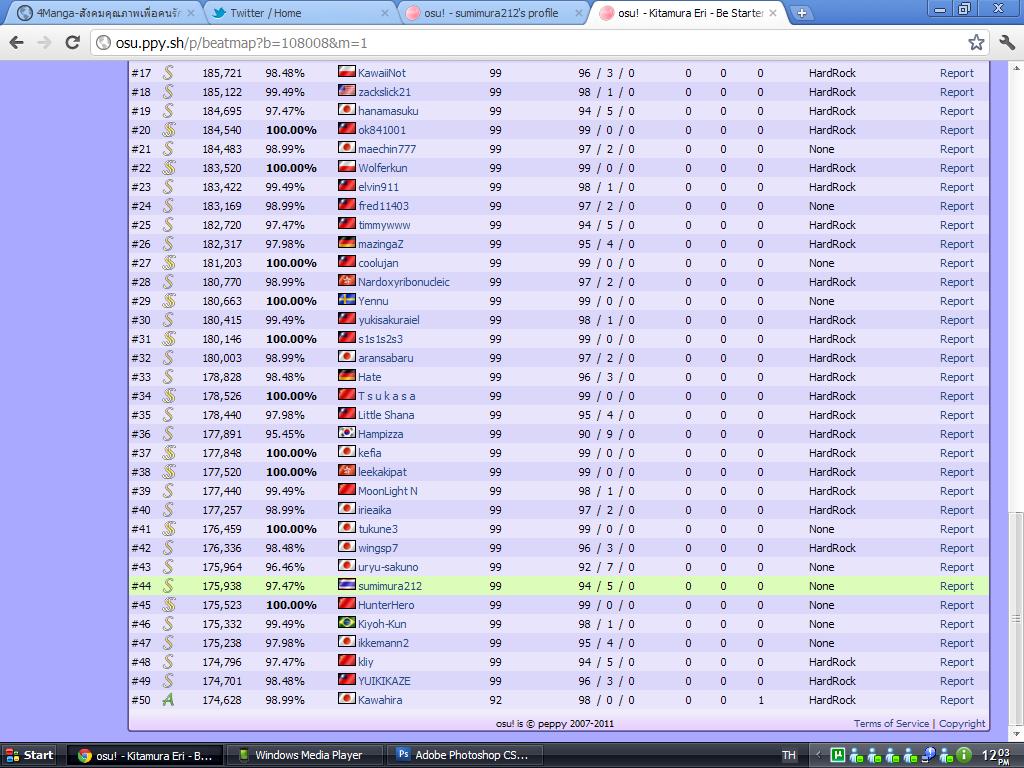Switch to the Twitter / Home tab
This screenshot has height=768, width=1024.
pos(297,13)
